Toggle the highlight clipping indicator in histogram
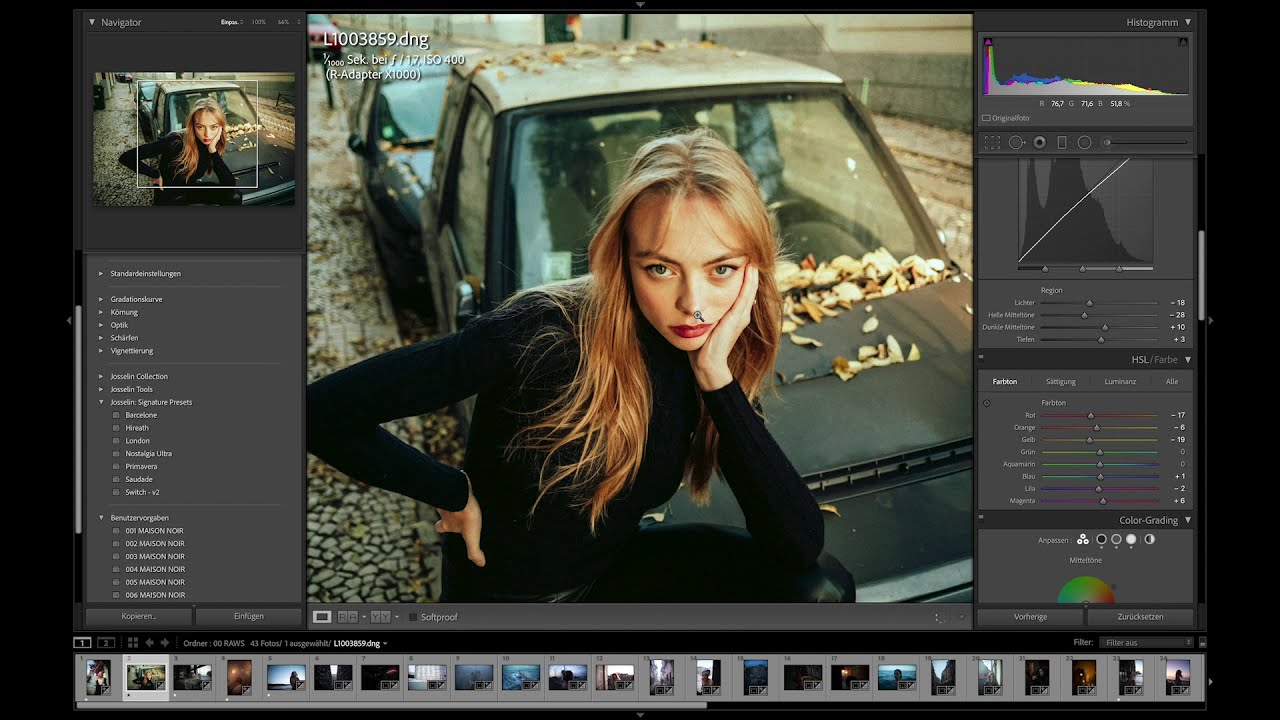This screenshot has width=1280, height=720. tap(1183, 42)
